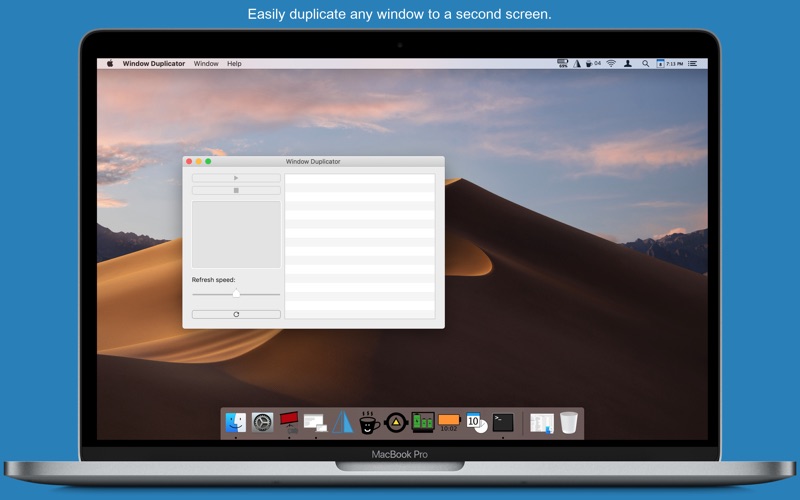
Task: Click the metronome-shaped menu bar icon
Action: (577, 64)
